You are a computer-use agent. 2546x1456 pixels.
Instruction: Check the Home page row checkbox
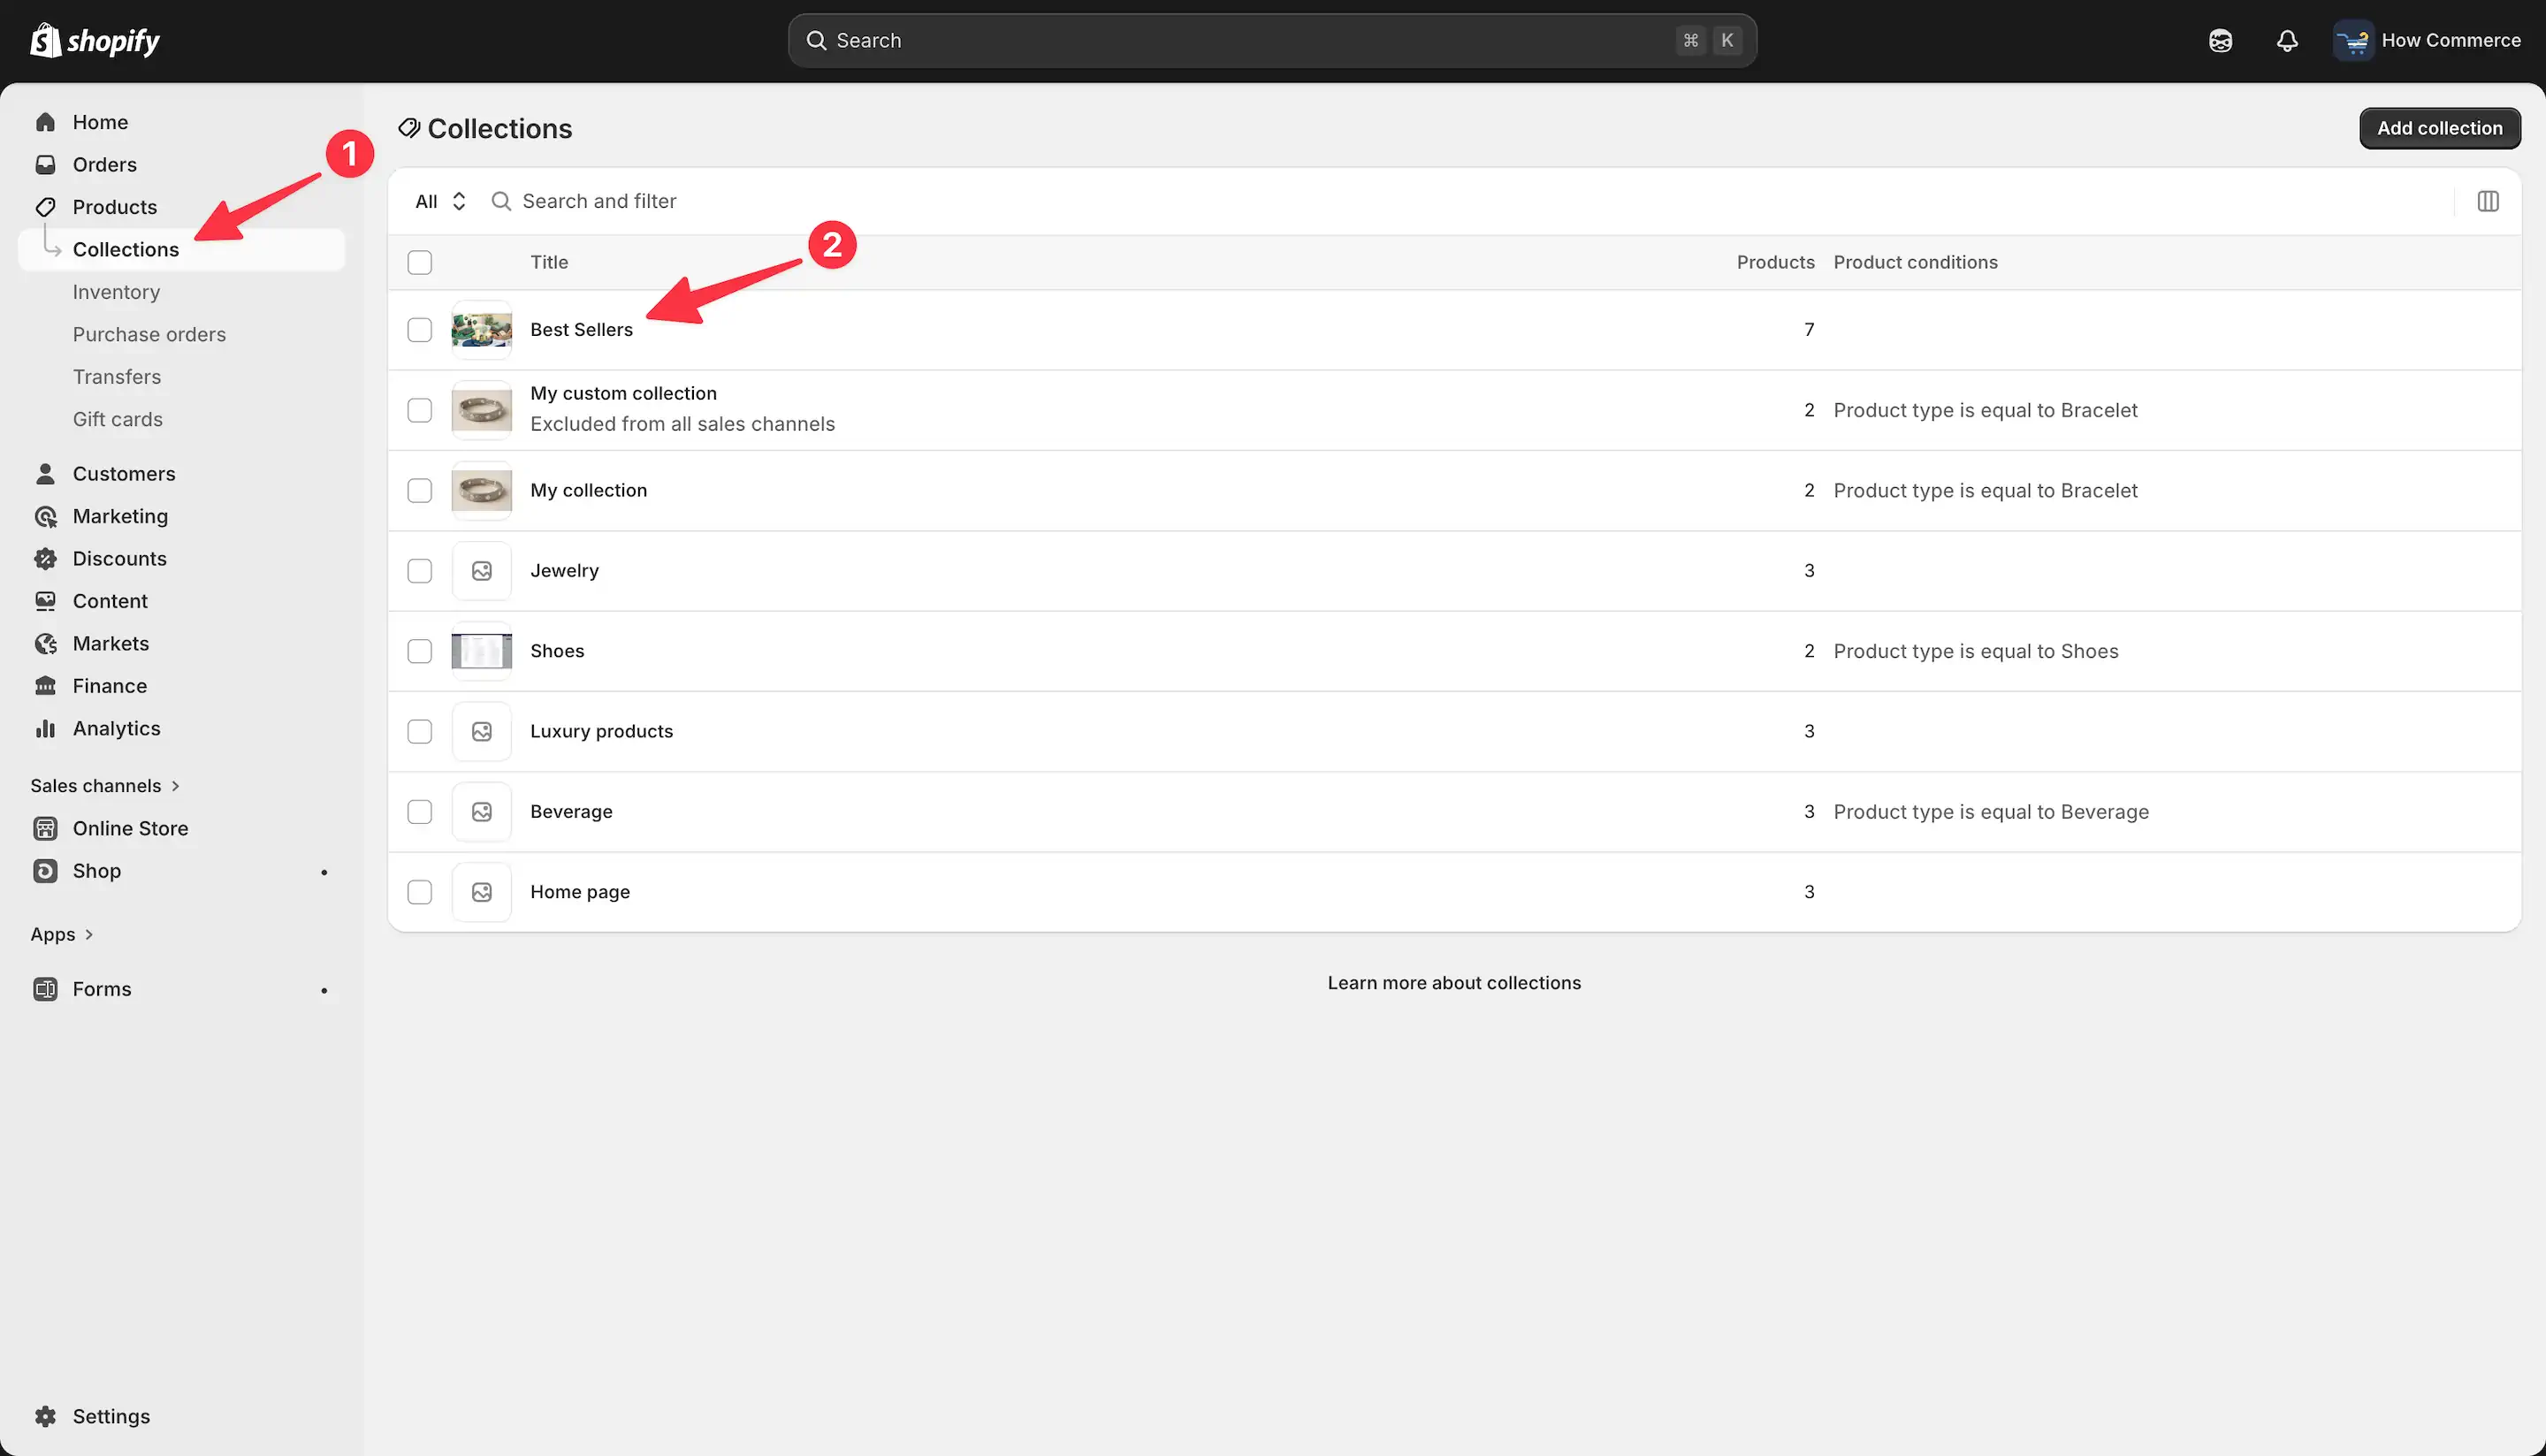point(420,892)
